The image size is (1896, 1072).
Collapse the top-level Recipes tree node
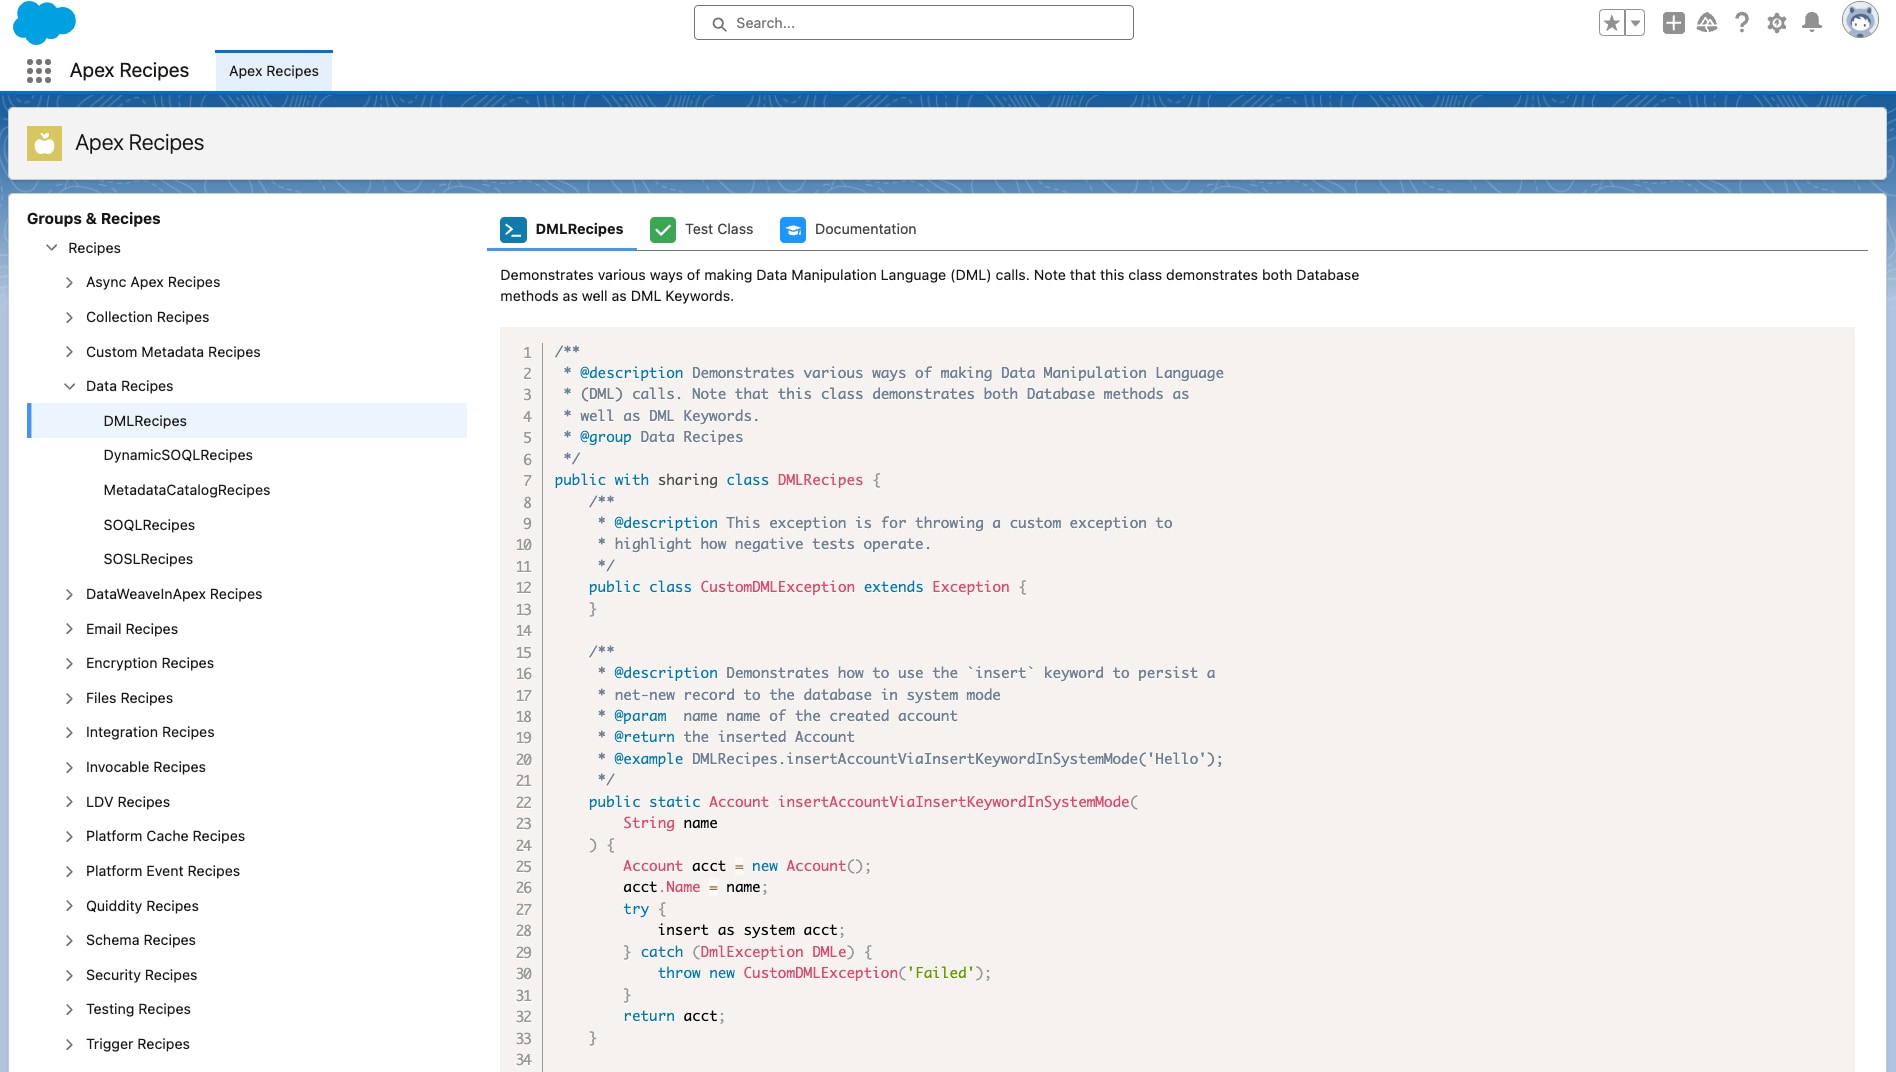coord(52,248)
